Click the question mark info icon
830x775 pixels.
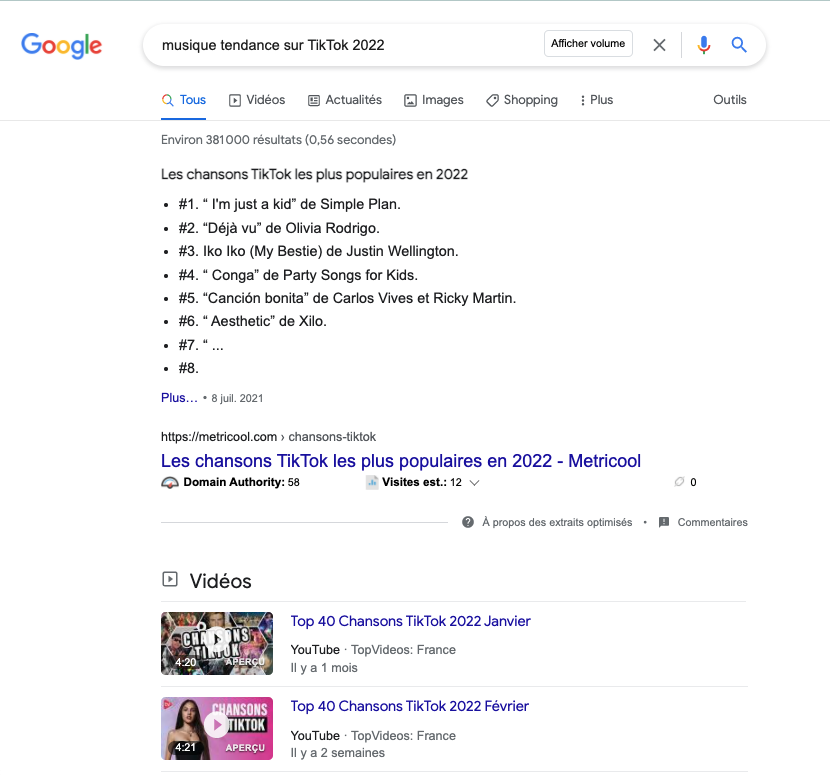click(x=468, y=522)
